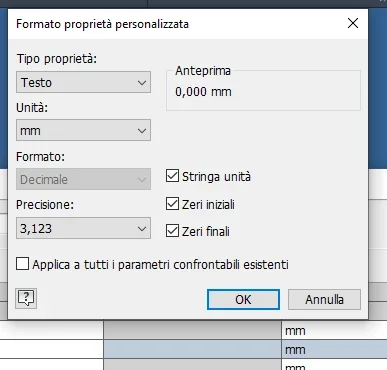Expand the Unità dropdown set to mm
Image resolution: width=387 pixels, height=370 pixels.
tap(83, 130)
